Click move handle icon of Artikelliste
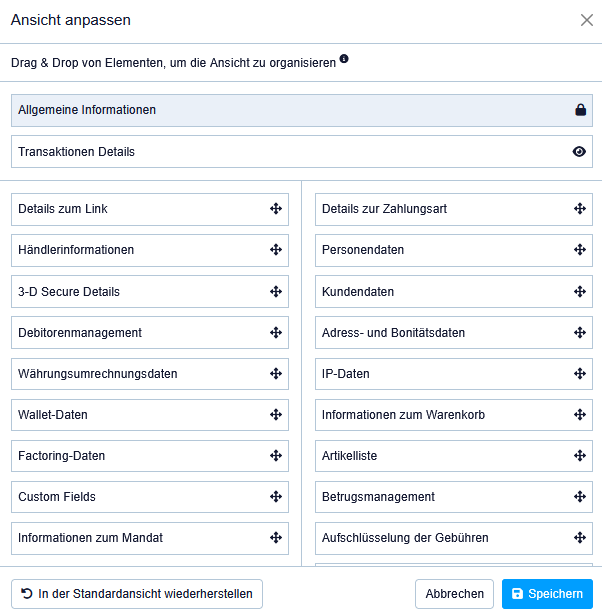Image resolution: width=602 pixels, height=616 pixels. click(x=580, y=456)
